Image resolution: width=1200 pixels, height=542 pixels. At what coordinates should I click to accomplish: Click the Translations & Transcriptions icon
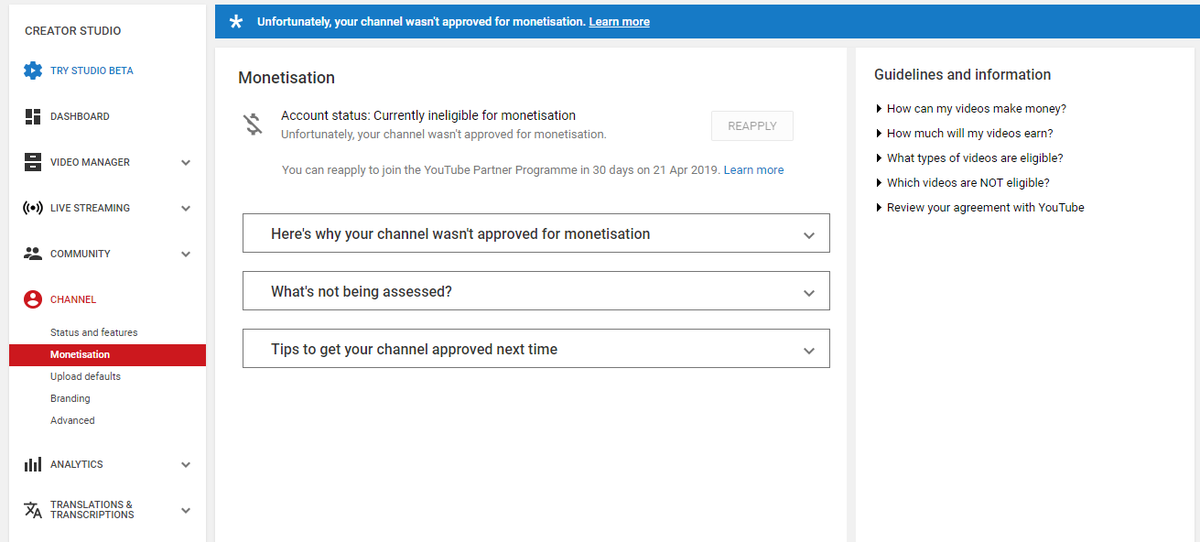click(x=33, y=510)
